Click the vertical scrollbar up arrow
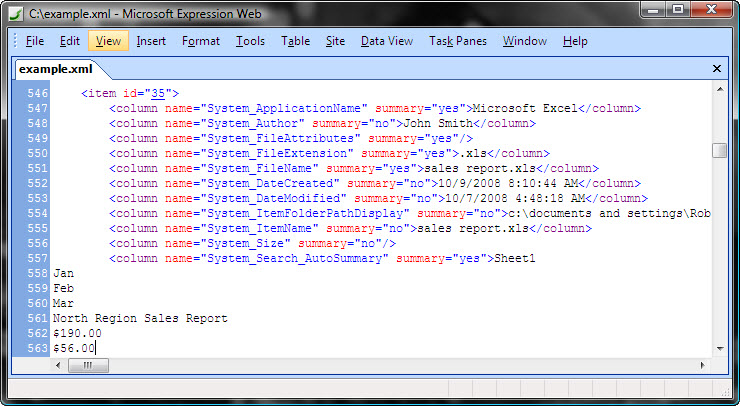This screenshot has height=406, width=740. pyautogui.click(x=720, y=89)
